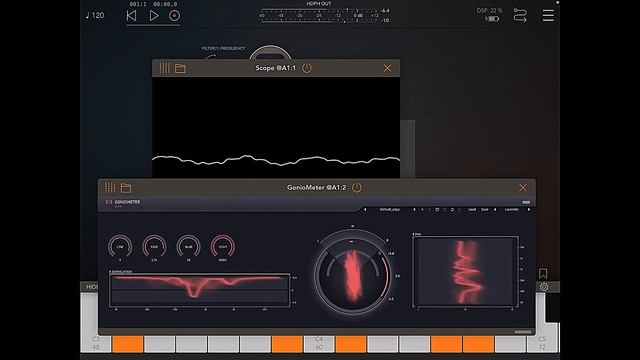
Task: Switch to next GonioMeter color theme
Action: (x=529, y=209)
